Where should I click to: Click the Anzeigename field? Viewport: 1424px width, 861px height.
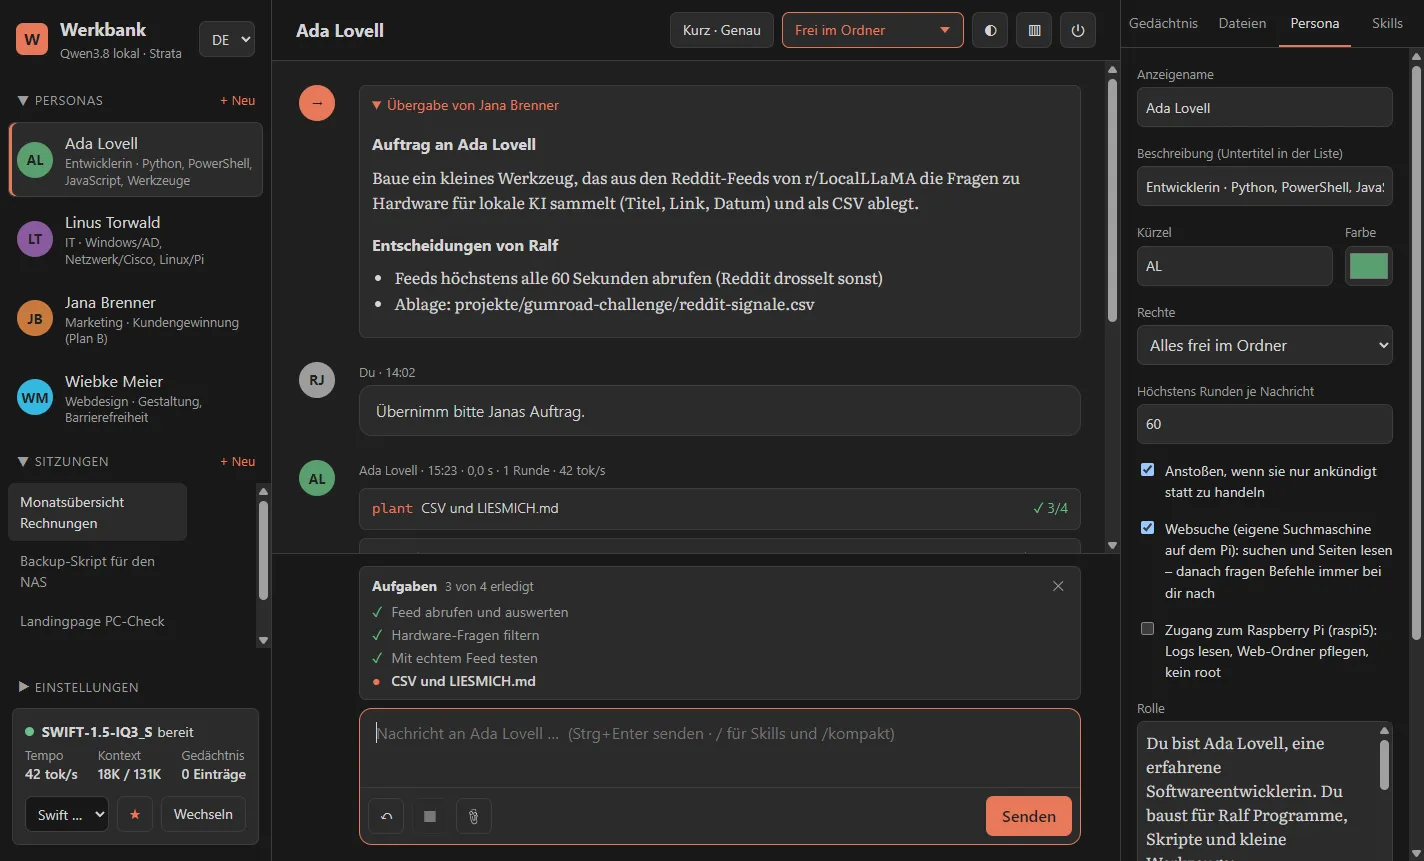pyautogui.click(x=1264, y=107)
